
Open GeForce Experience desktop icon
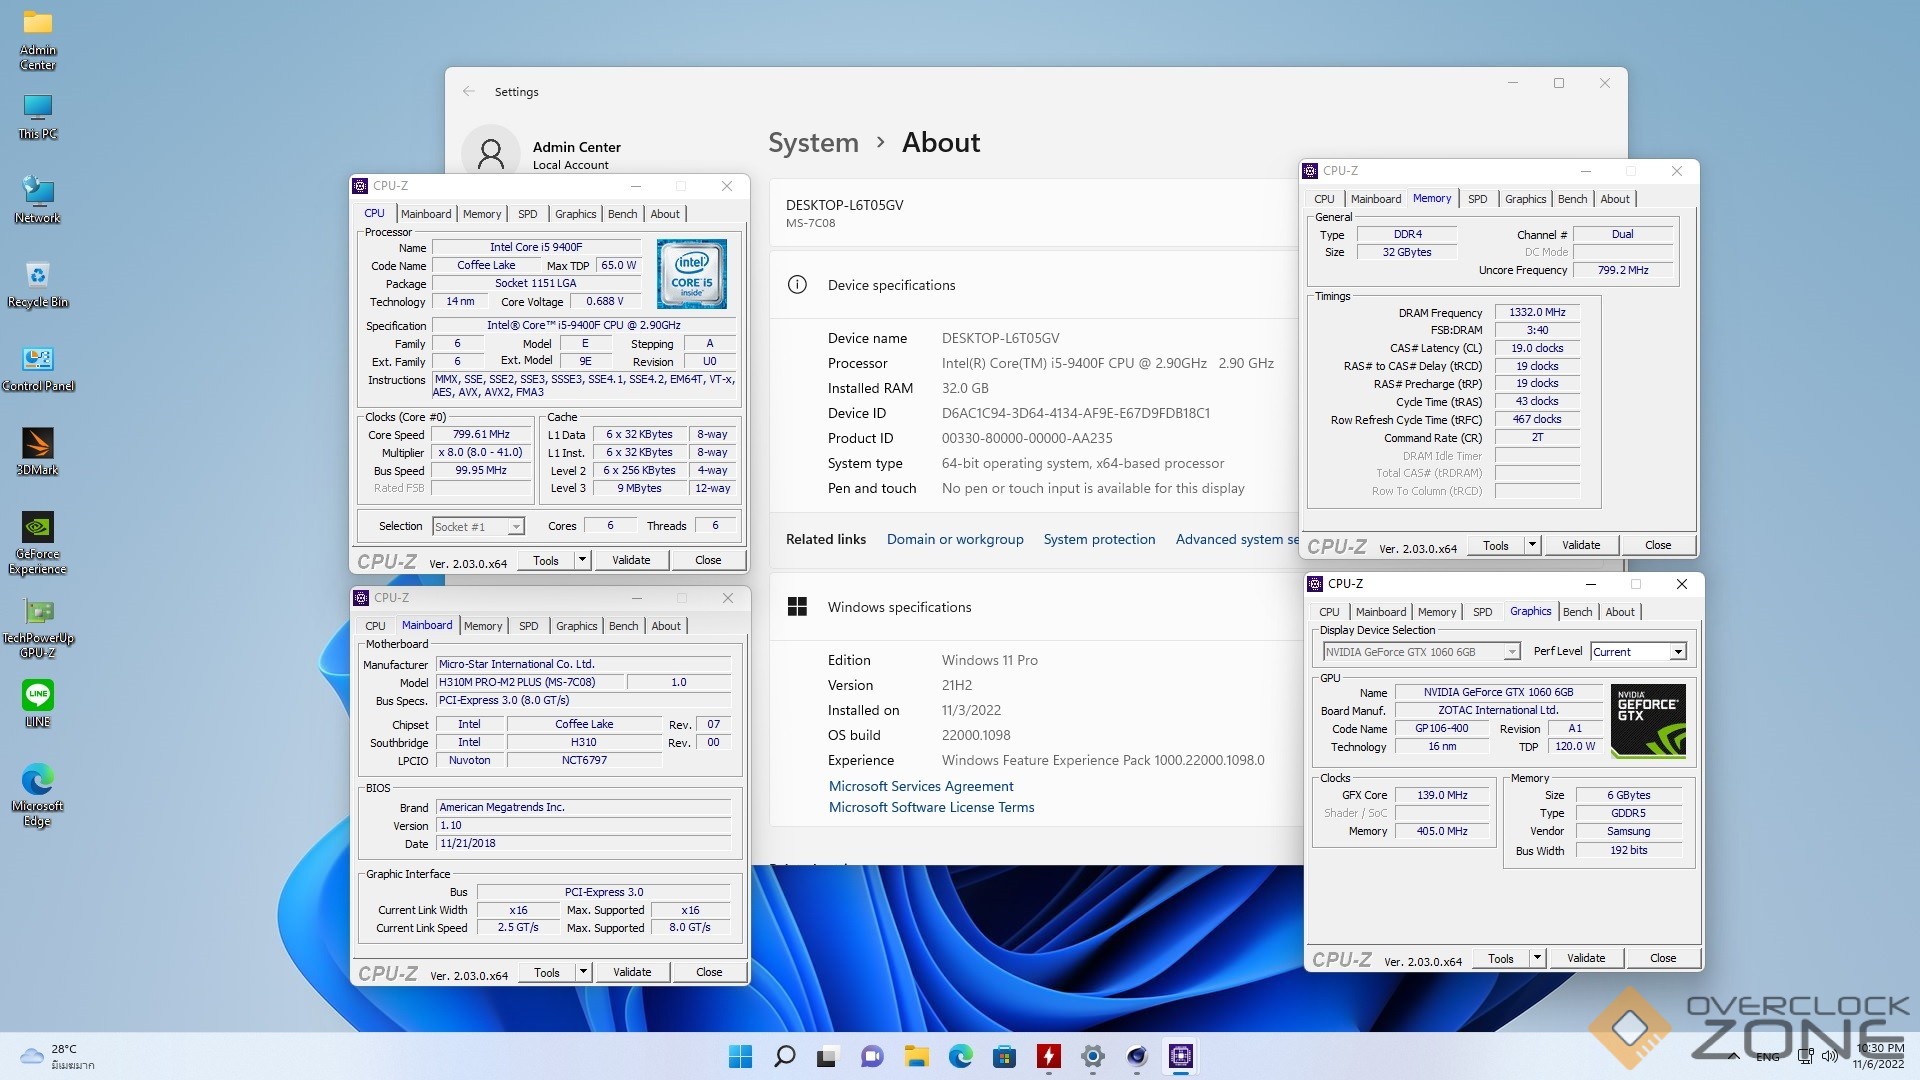click(x=38, y=529)
